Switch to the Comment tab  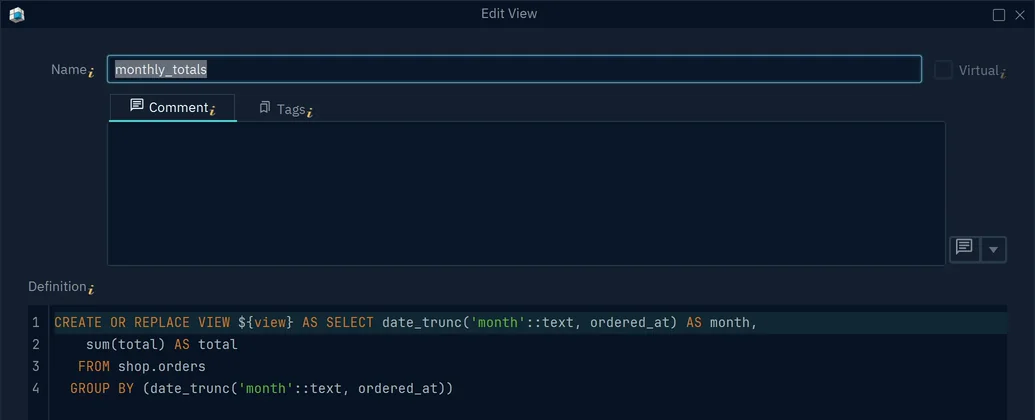(172, 107)
